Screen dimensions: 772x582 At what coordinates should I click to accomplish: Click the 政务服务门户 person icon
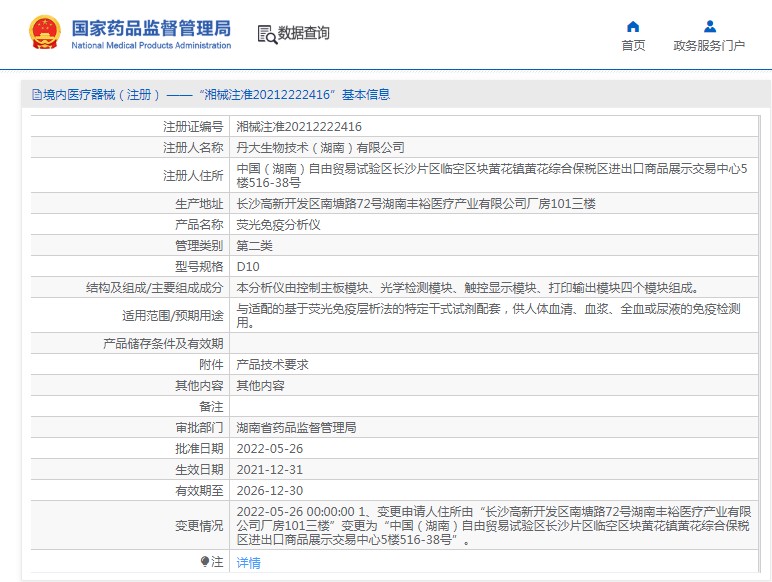coord(709,26)
